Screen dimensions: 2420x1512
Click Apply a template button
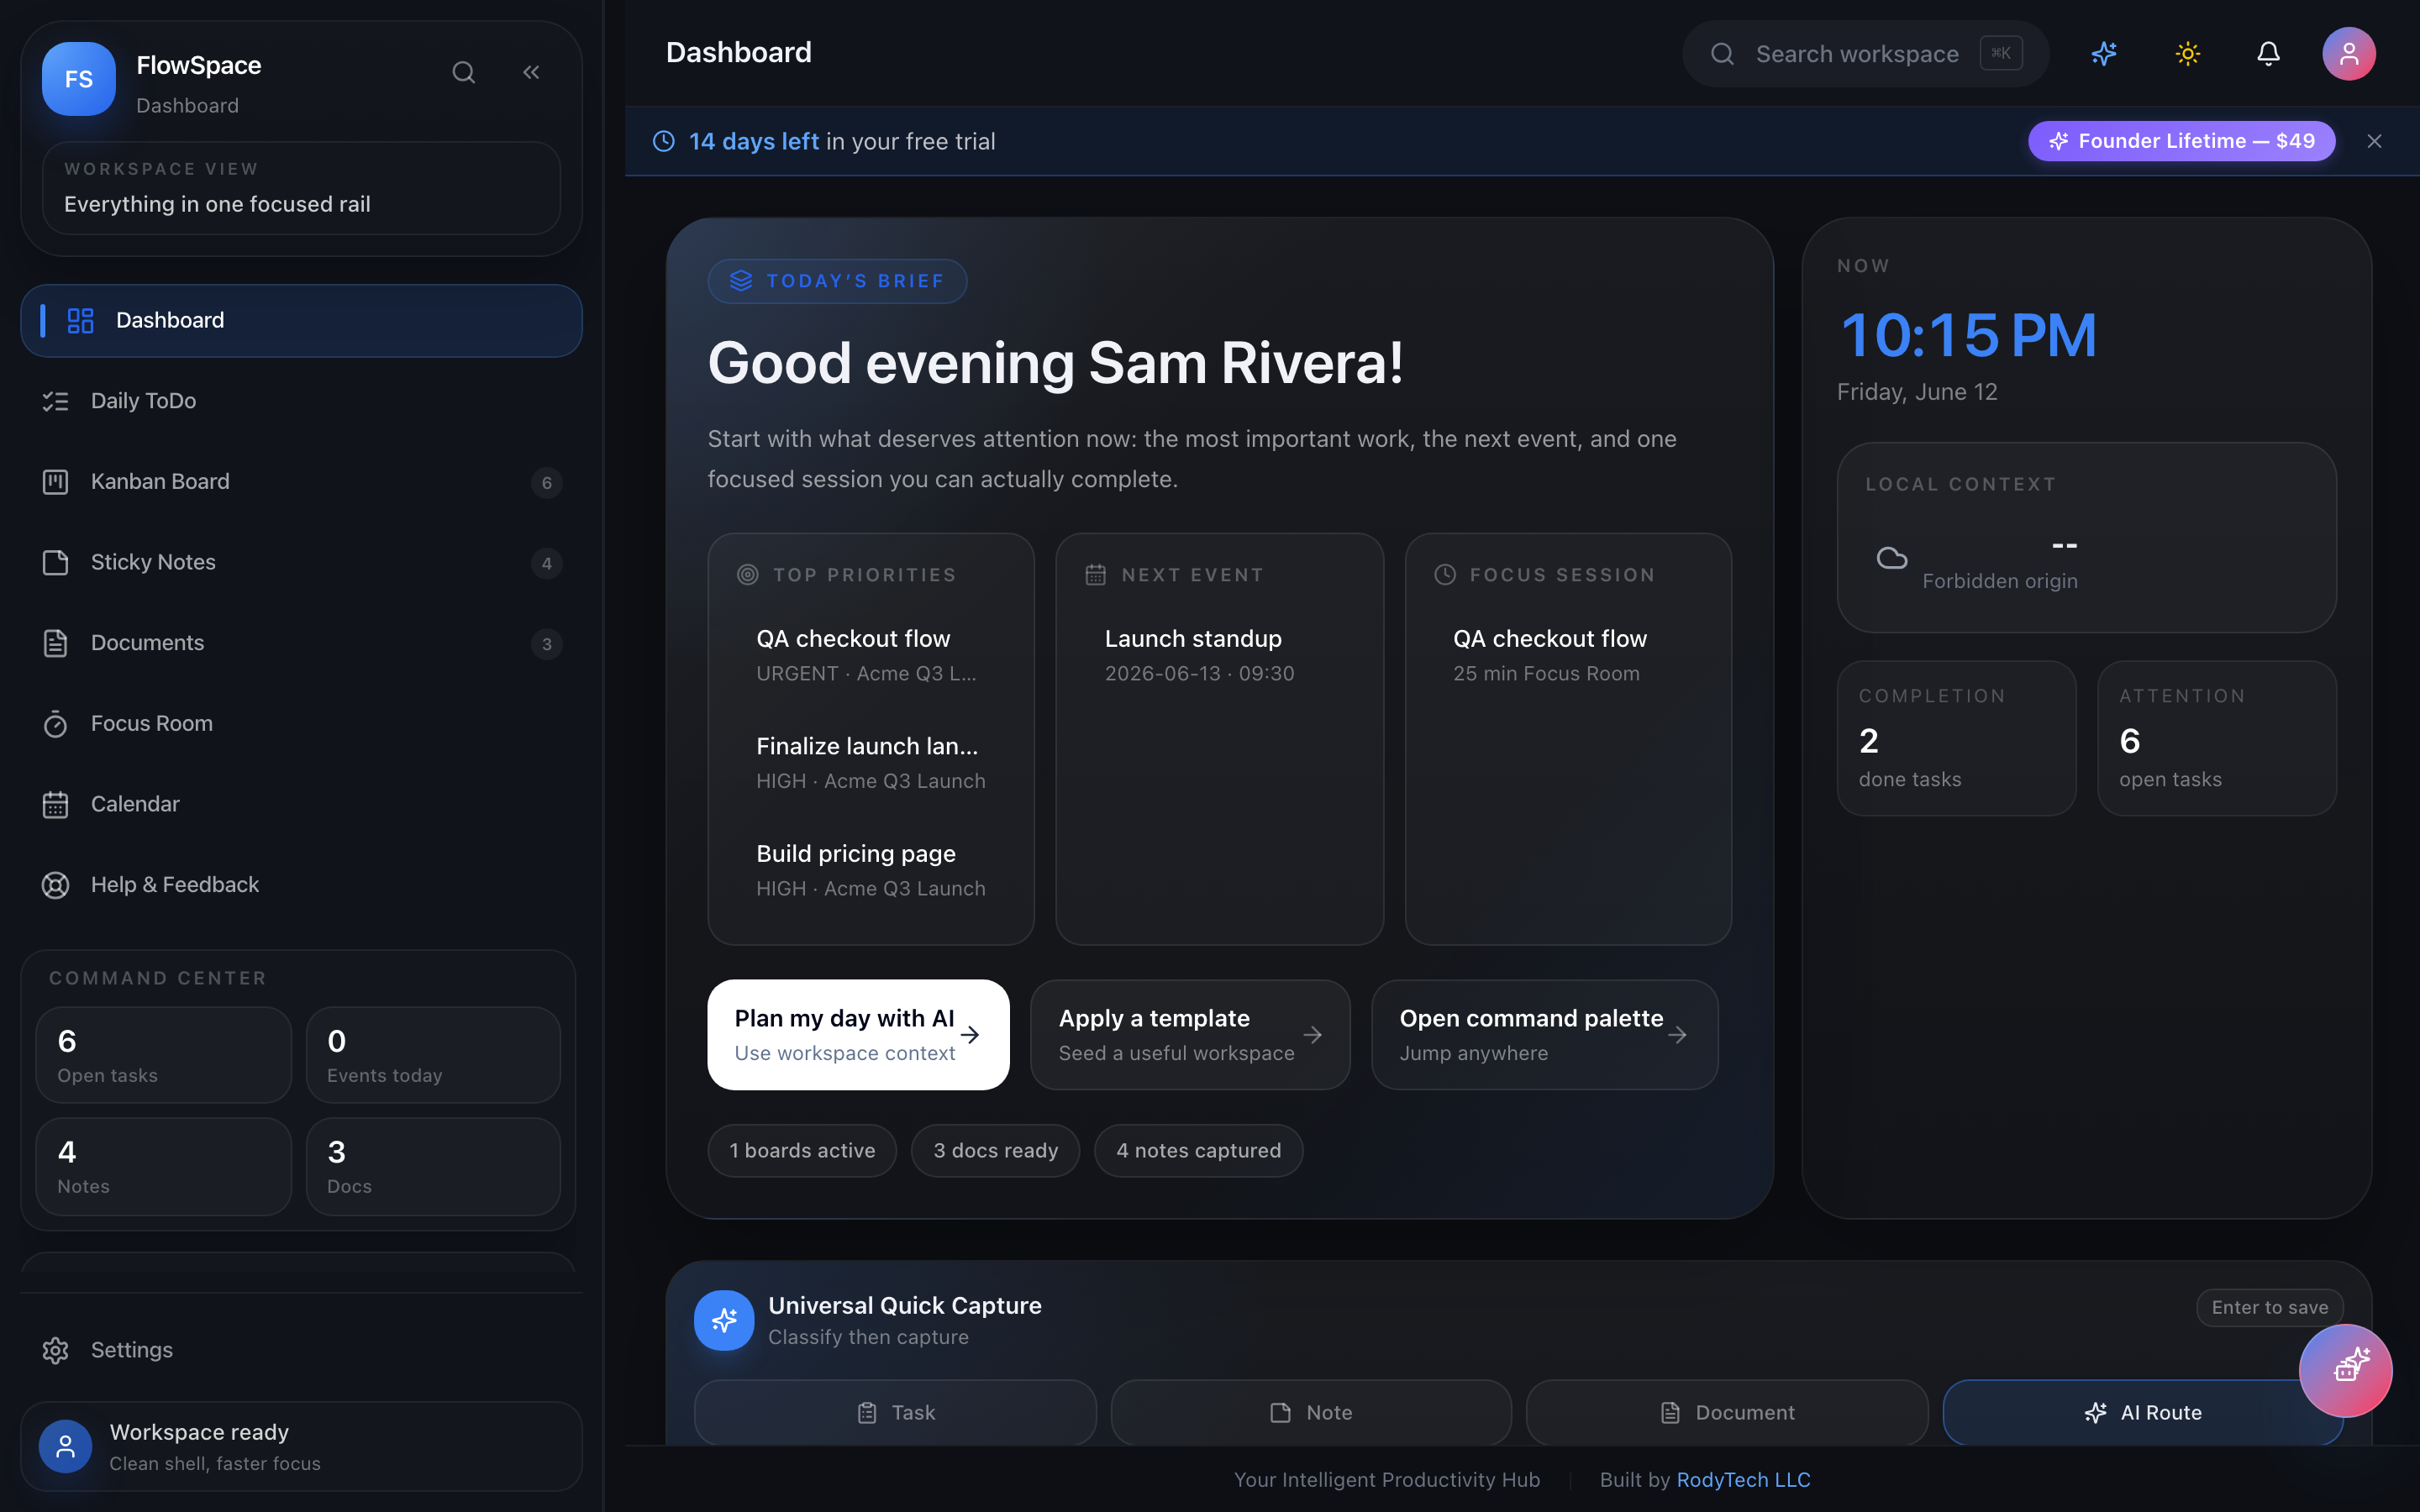[x=1190, y=1034]
